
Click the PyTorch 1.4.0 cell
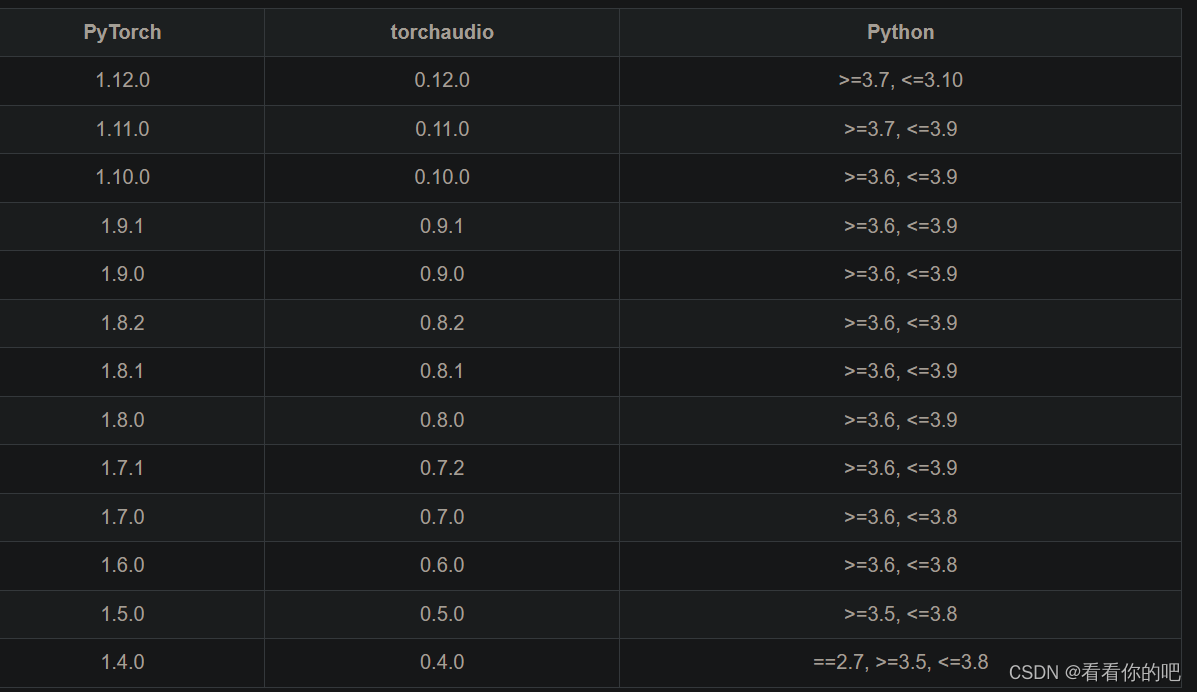click(x=122, y=662)
